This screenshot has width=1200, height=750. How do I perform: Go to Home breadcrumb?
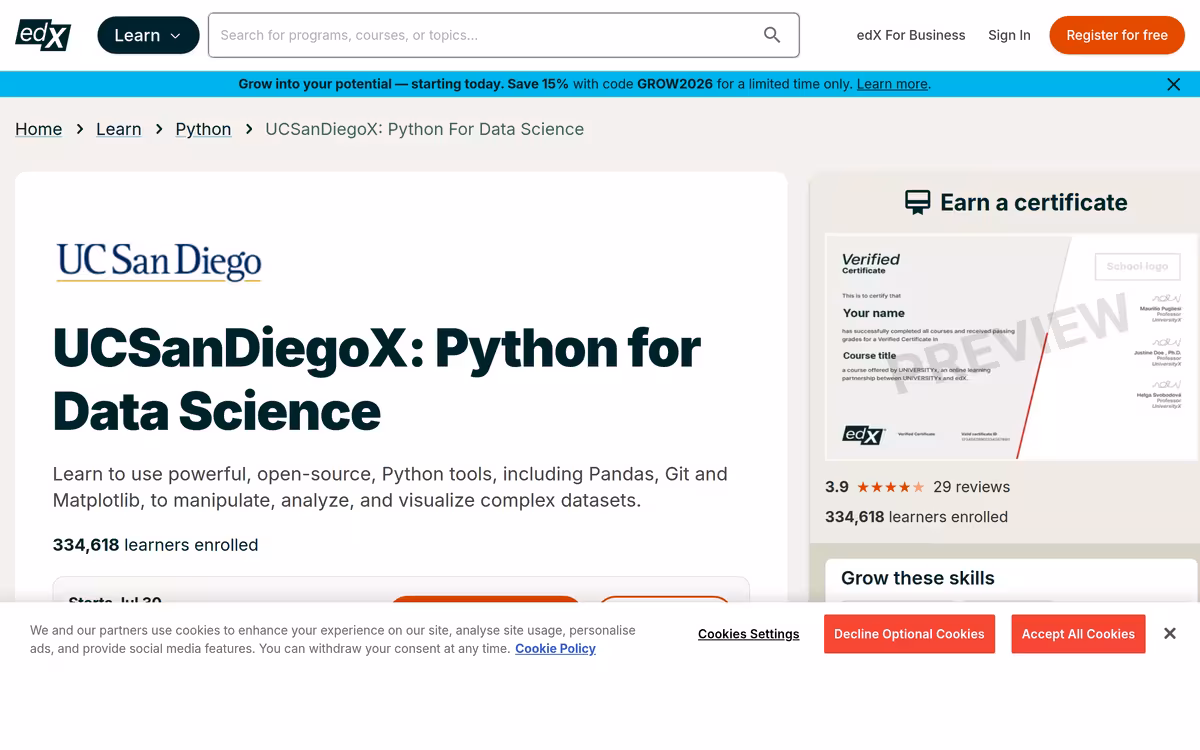click(x=38, y=129)
